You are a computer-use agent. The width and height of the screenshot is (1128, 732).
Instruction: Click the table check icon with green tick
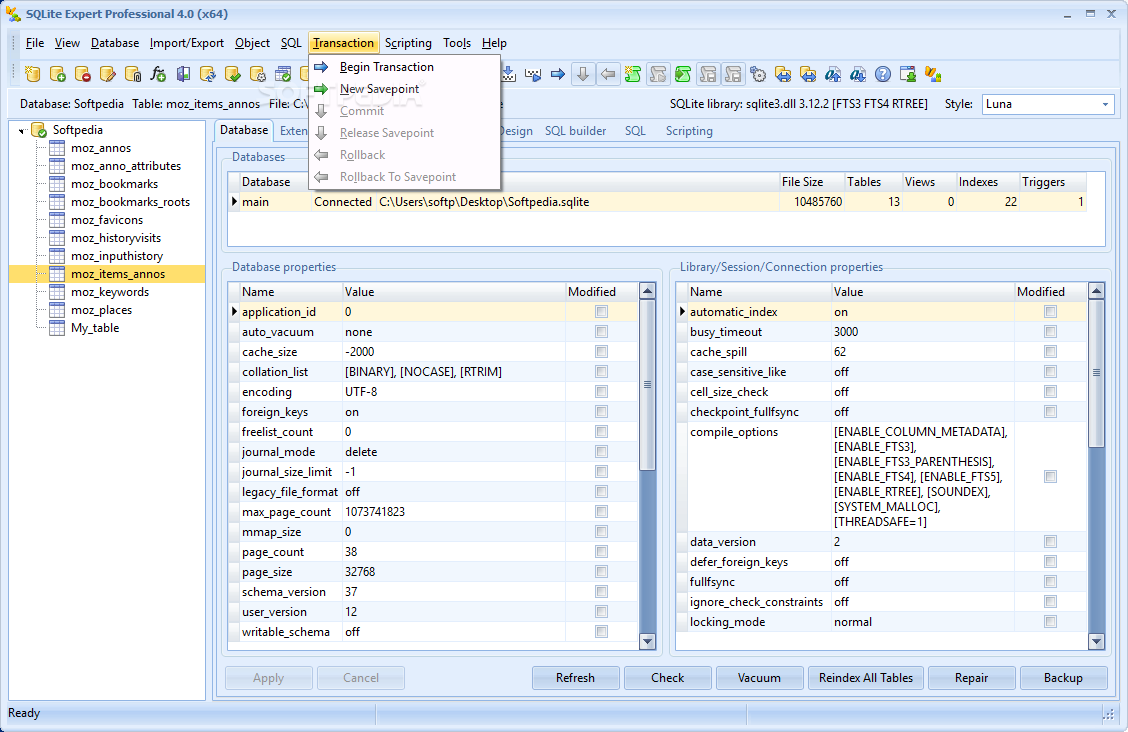pyautogui.click(x=283, y=74)
